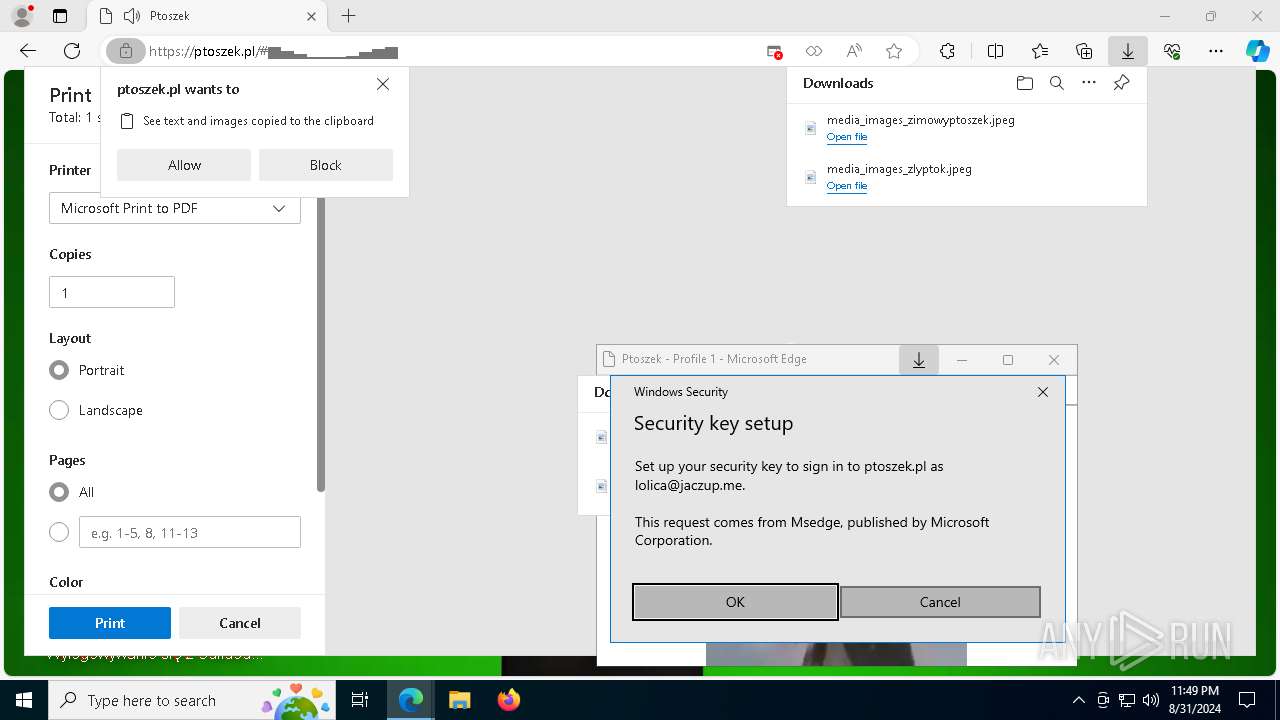1280x720 pixels.
Task: Dismiss the clipboard permission popup
Action: coord(383,85)
